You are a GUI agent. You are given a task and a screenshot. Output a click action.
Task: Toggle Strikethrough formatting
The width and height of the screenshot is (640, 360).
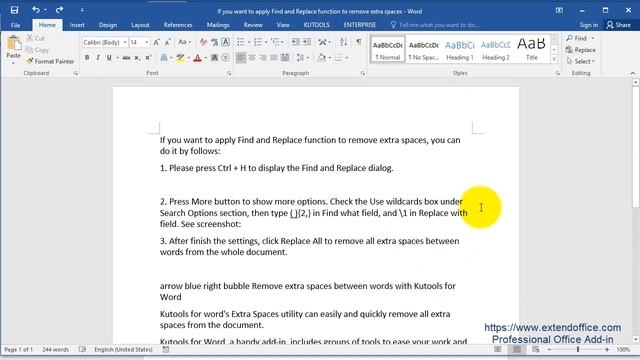coord(127,58)
